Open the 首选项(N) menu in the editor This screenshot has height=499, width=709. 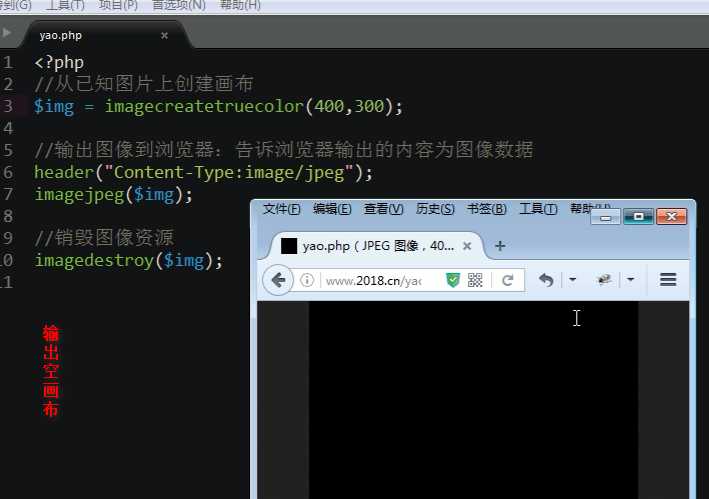coord(179,5)
